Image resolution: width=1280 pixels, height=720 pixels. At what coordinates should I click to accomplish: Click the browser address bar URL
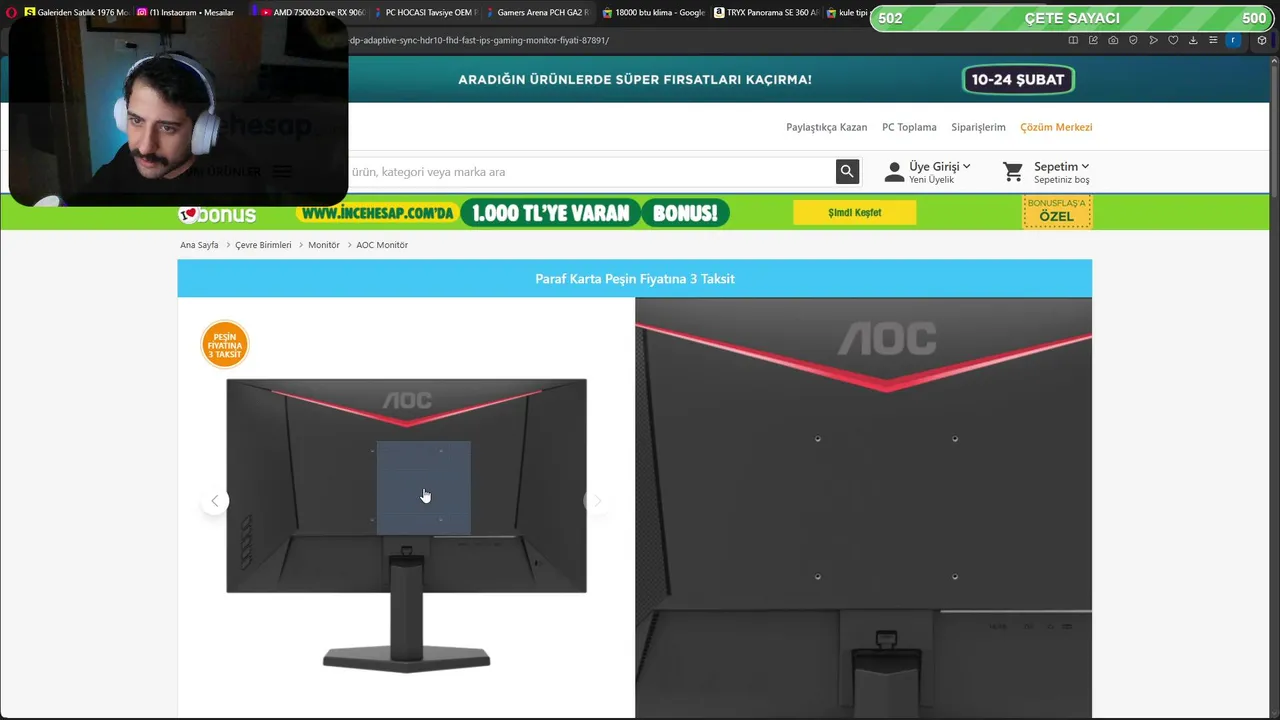[x=480, y=40]
